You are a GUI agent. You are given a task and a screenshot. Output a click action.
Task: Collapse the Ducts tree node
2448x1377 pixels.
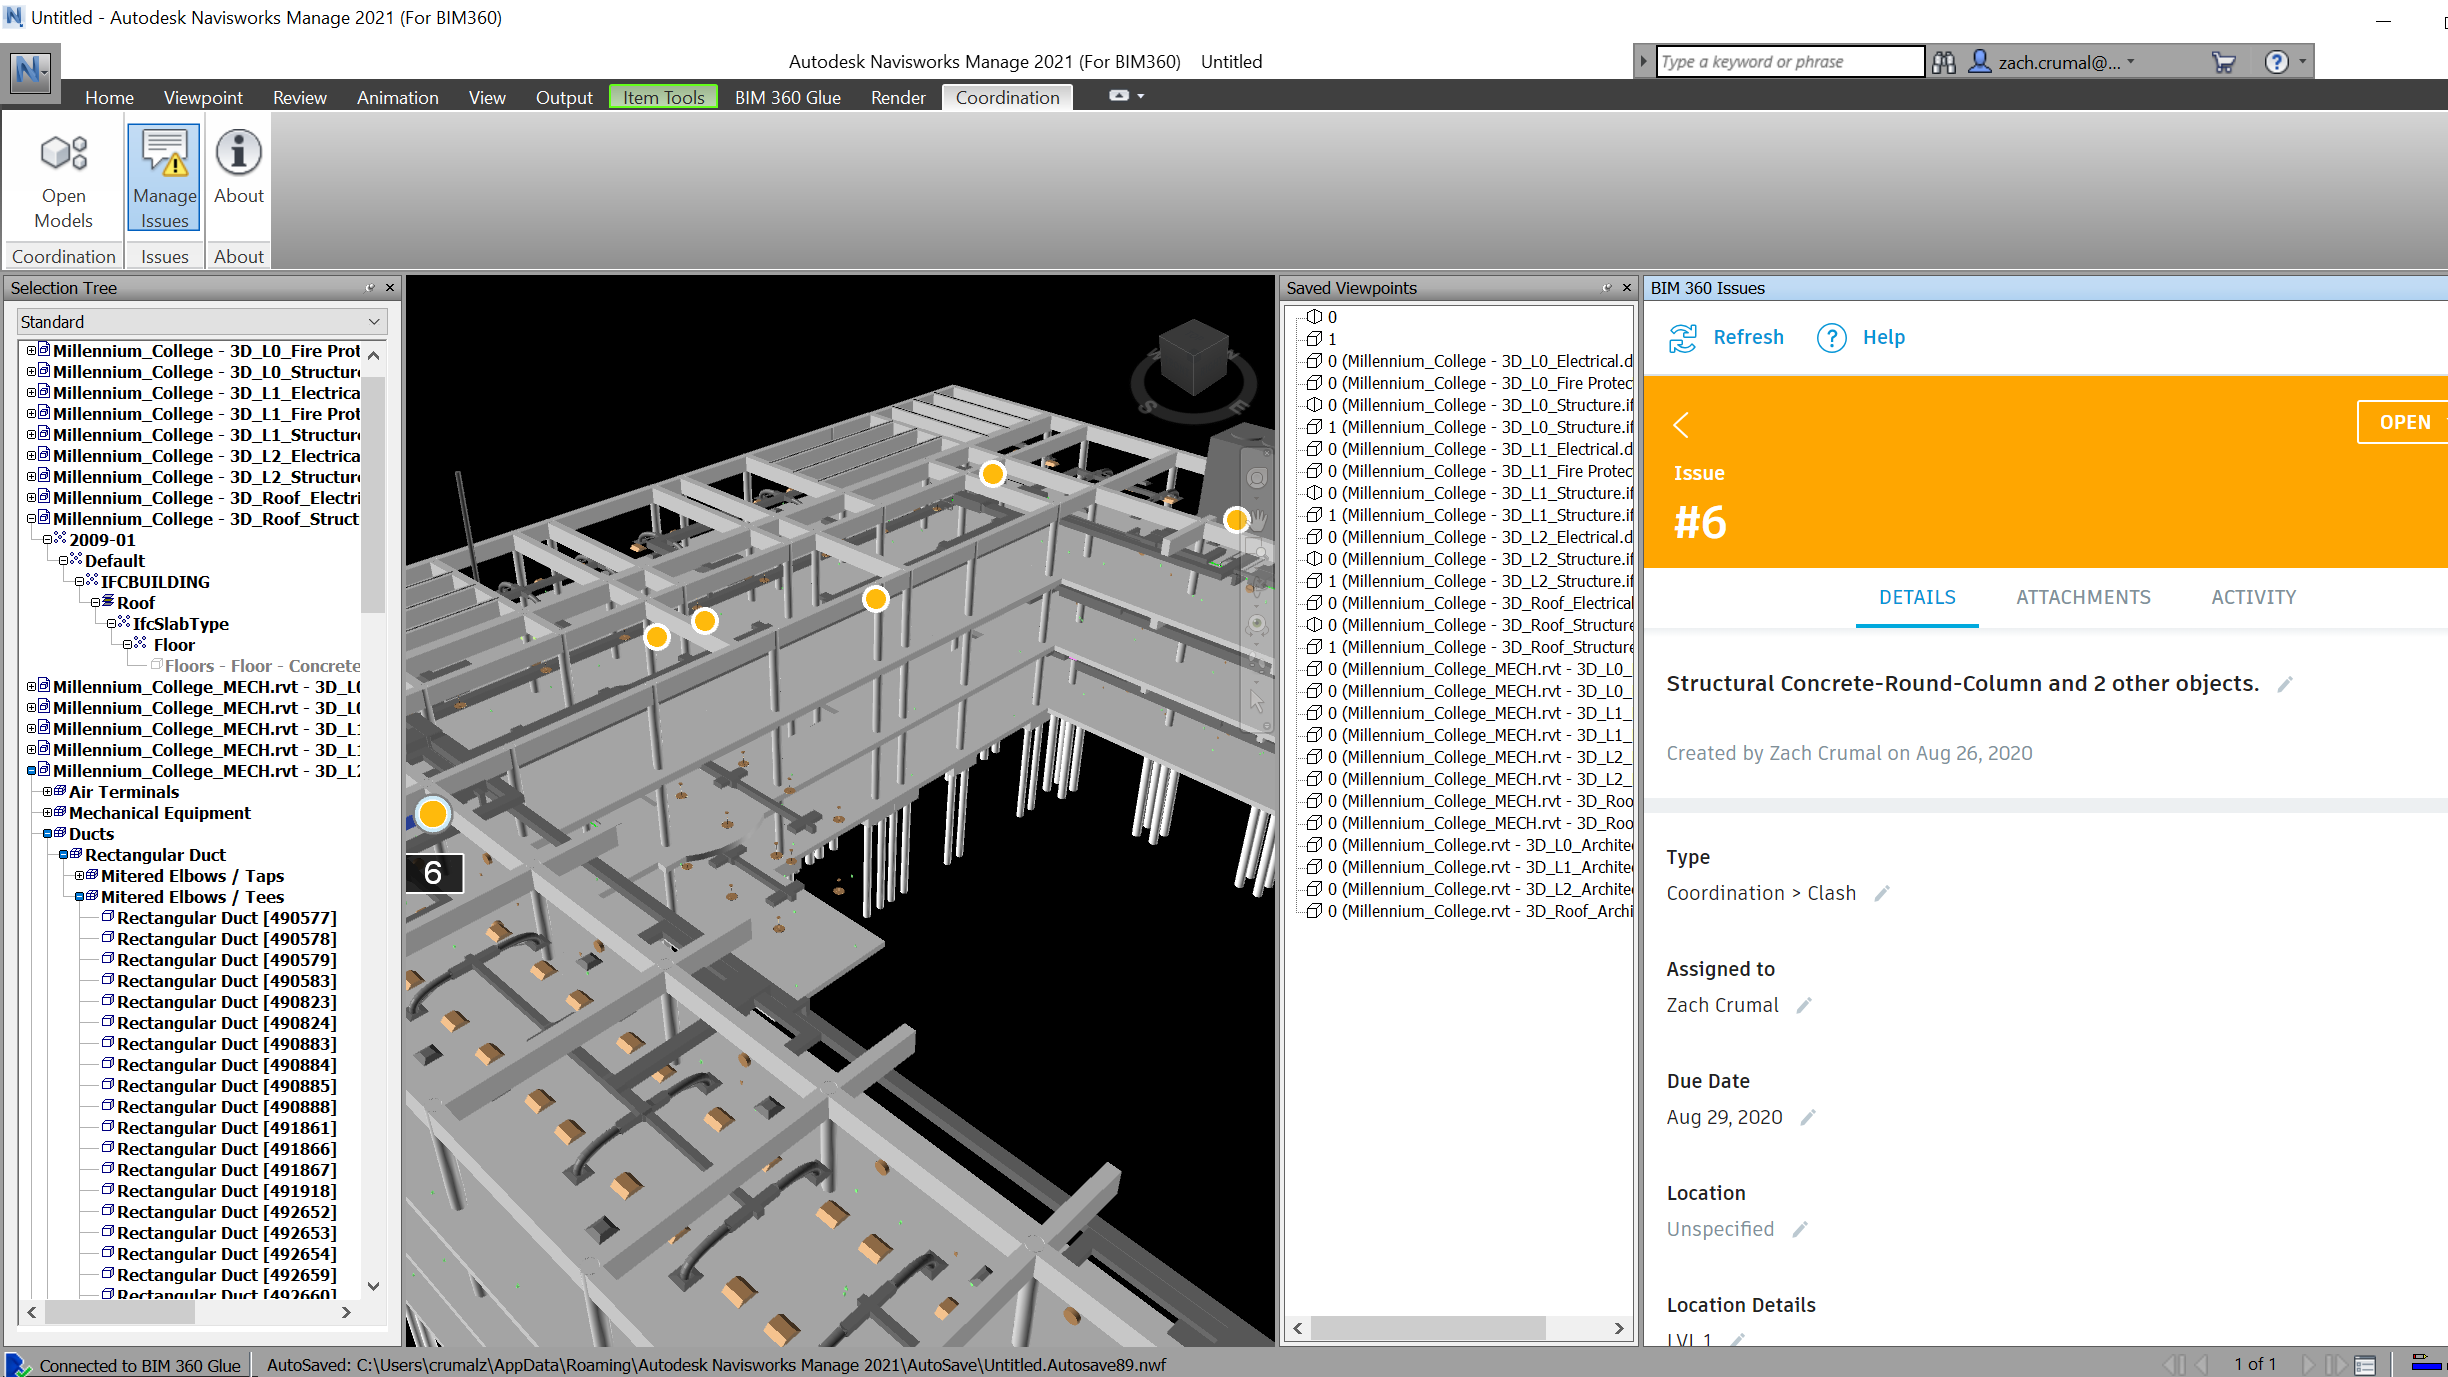pyautogui.click(x=47, y=834)
